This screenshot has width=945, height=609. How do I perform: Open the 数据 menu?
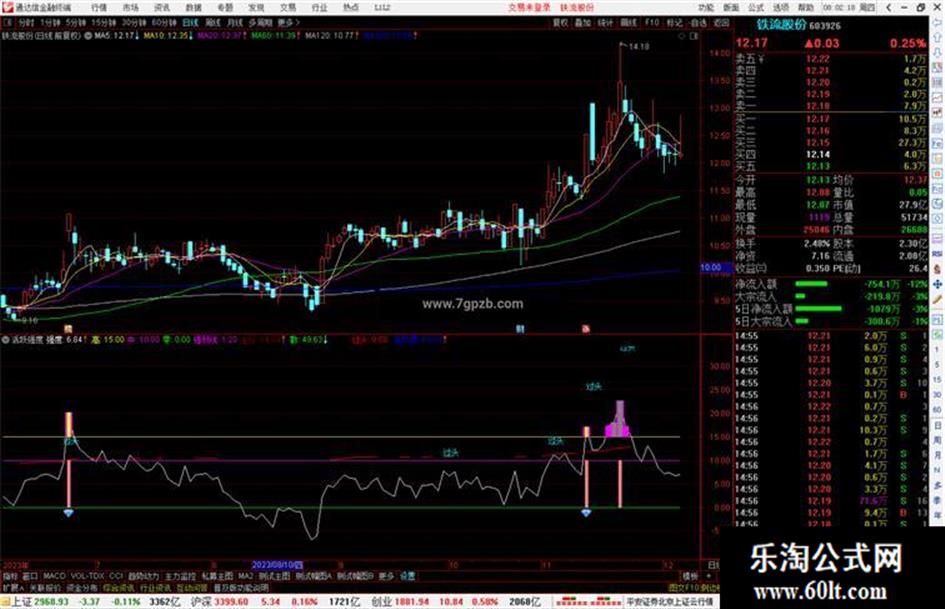(x=193, y=8)
